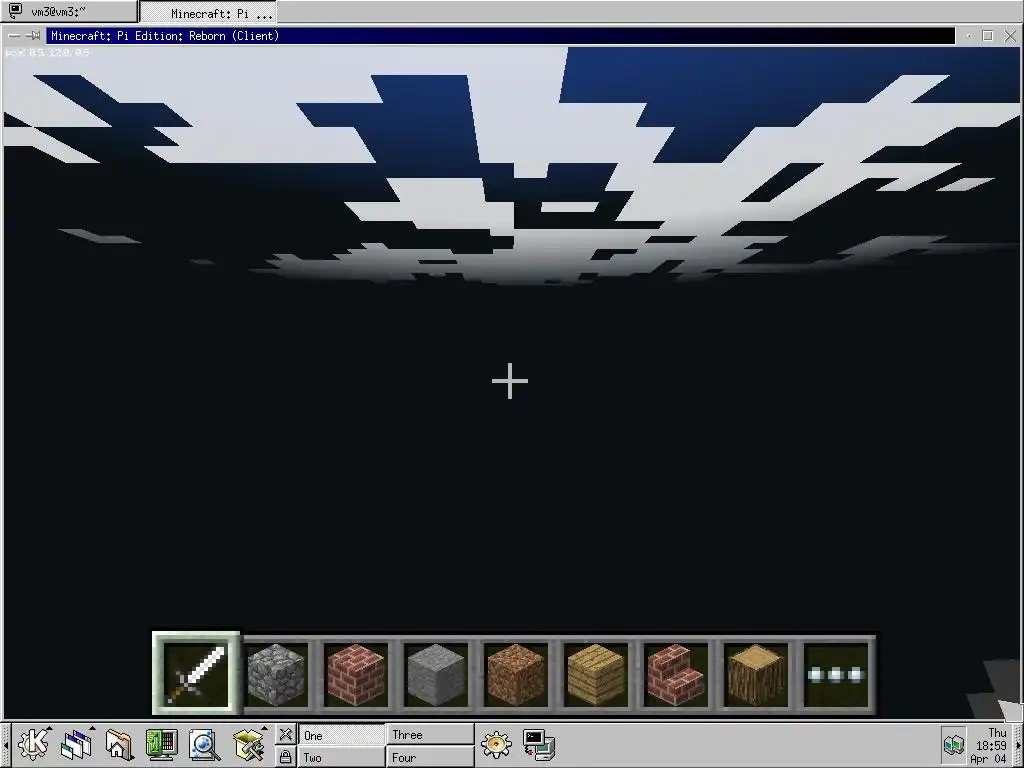This screenshot has height=768, width=1024.
Task: Open the Minecraft window menu button
Action: [x=14, y=36]
